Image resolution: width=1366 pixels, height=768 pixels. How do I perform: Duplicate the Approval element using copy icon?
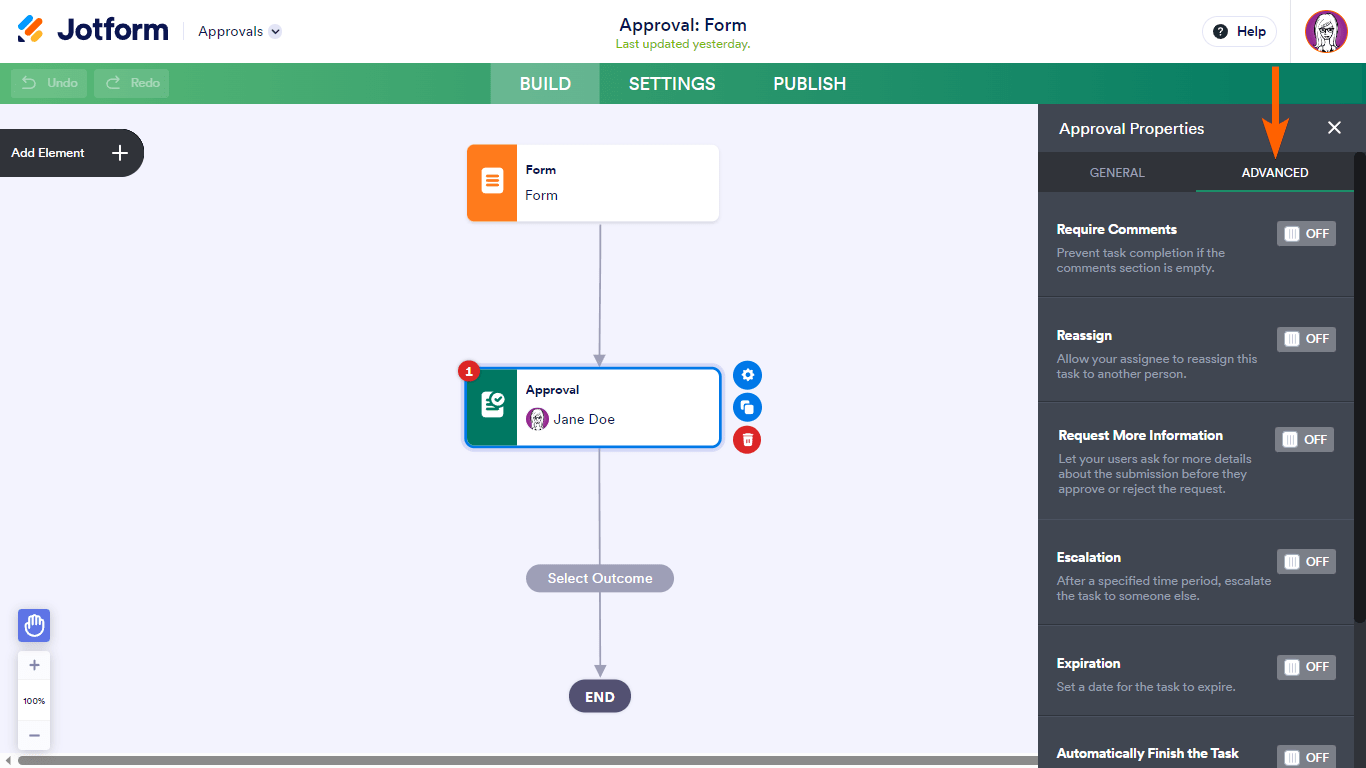(747, 407)
